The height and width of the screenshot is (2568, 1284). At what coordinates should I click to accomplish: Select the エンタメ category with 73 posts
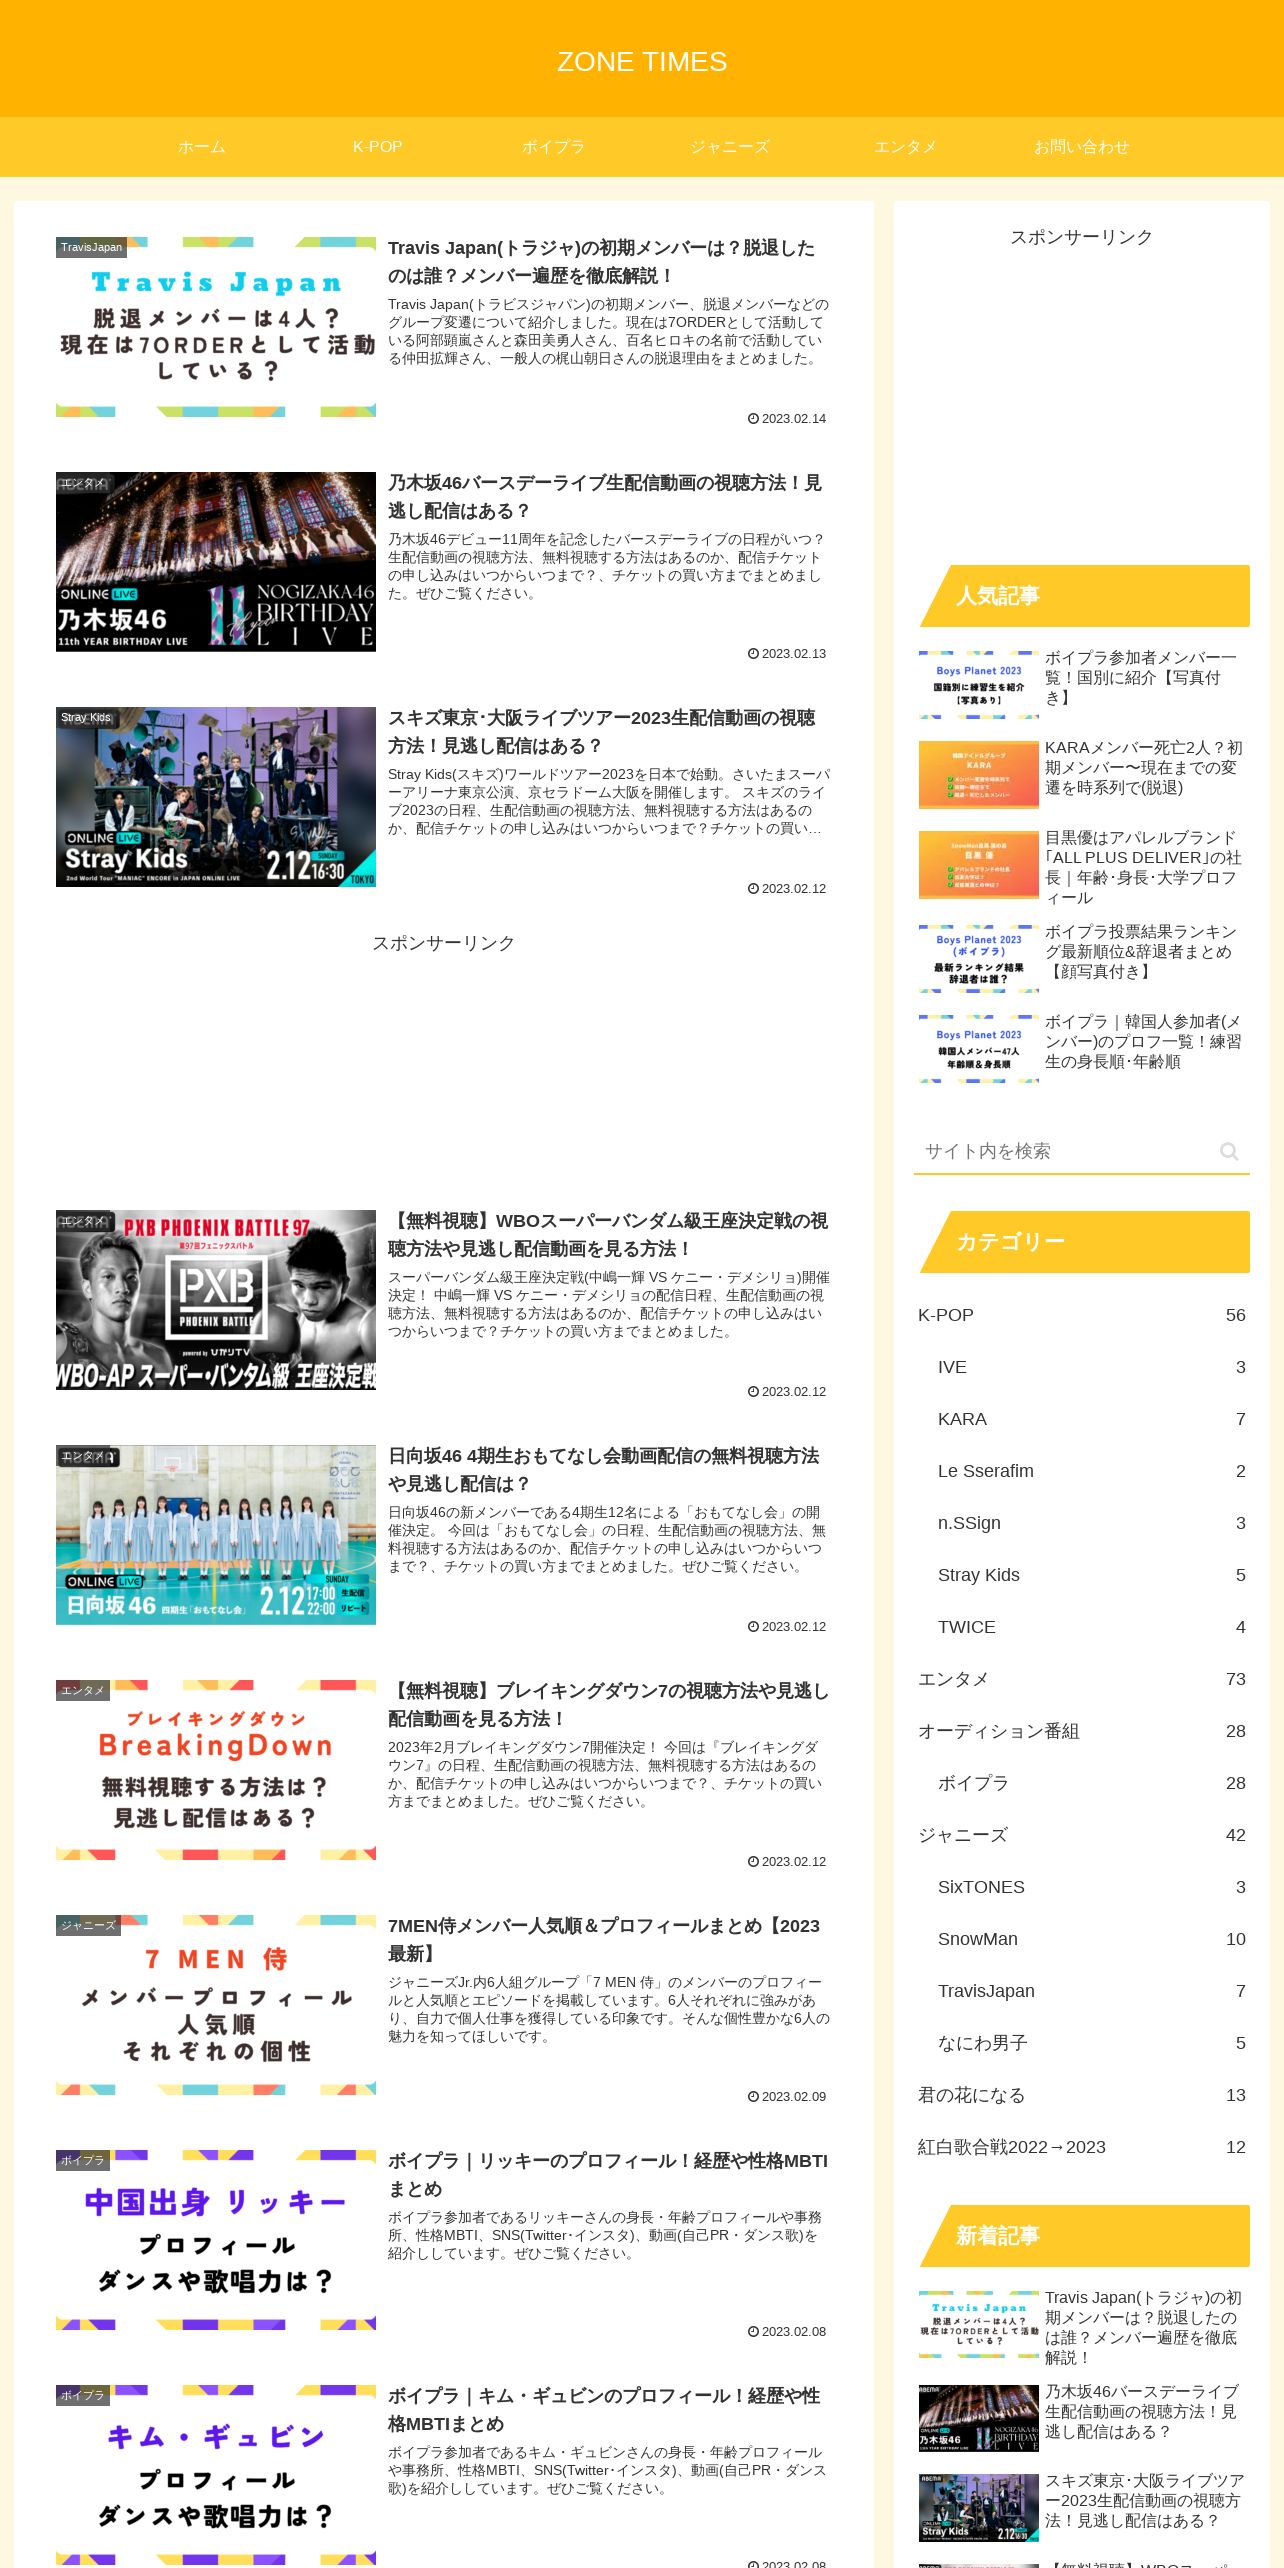1082,1679
